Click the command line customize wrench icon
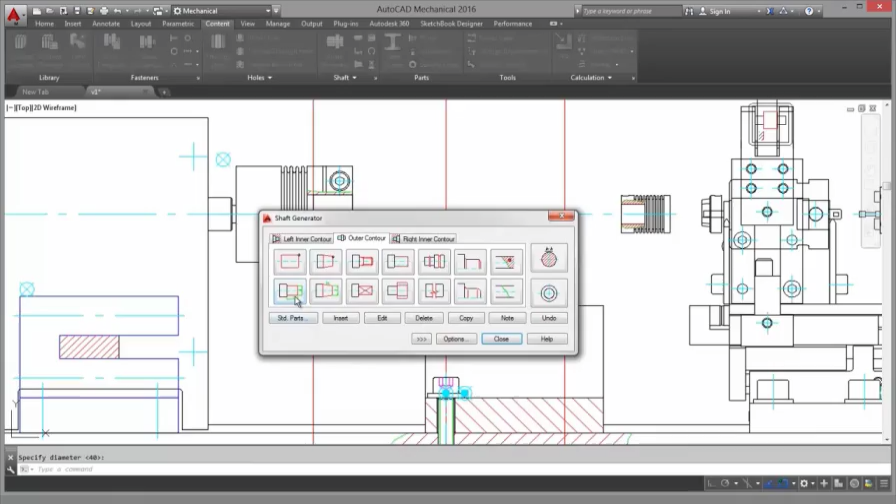 point(10,469)
